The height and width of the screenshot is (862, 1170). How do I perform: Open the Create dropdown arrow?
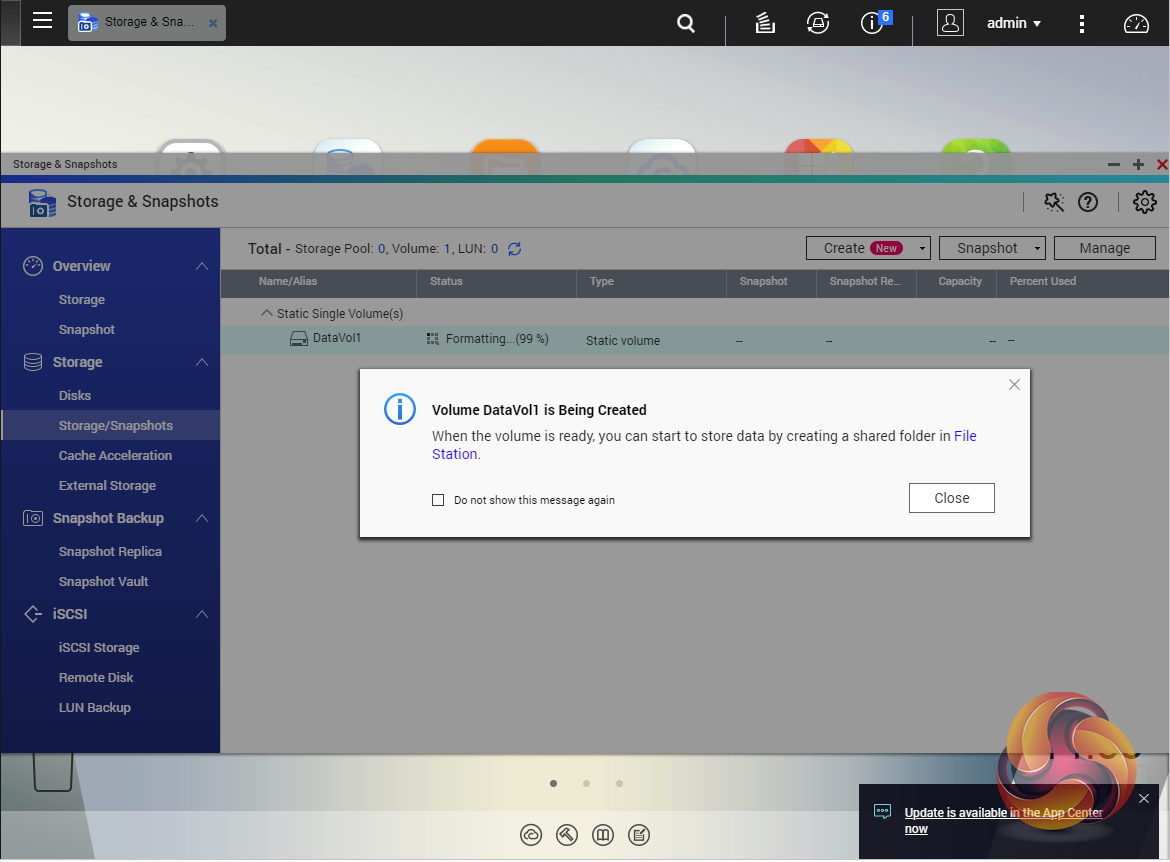pyautogui.click(x=922, y=249)
